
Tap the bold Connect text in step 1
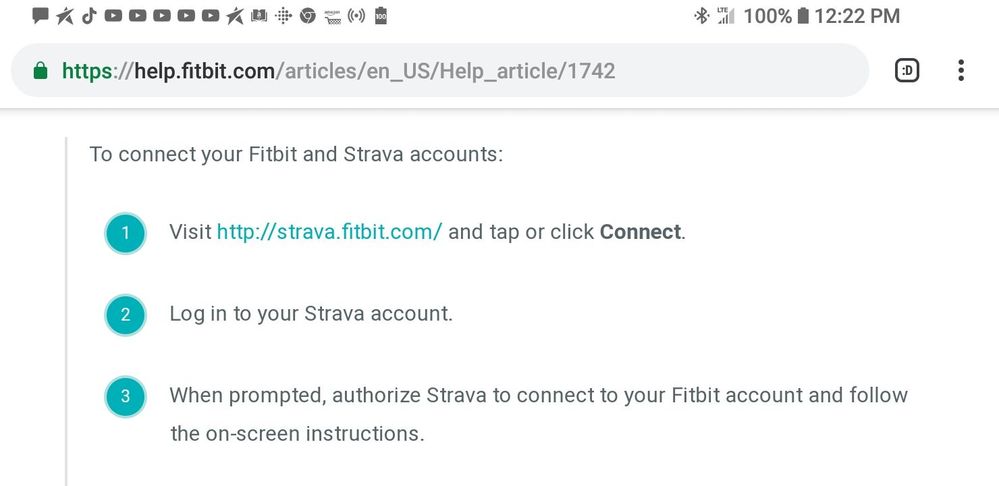[640, 232]
